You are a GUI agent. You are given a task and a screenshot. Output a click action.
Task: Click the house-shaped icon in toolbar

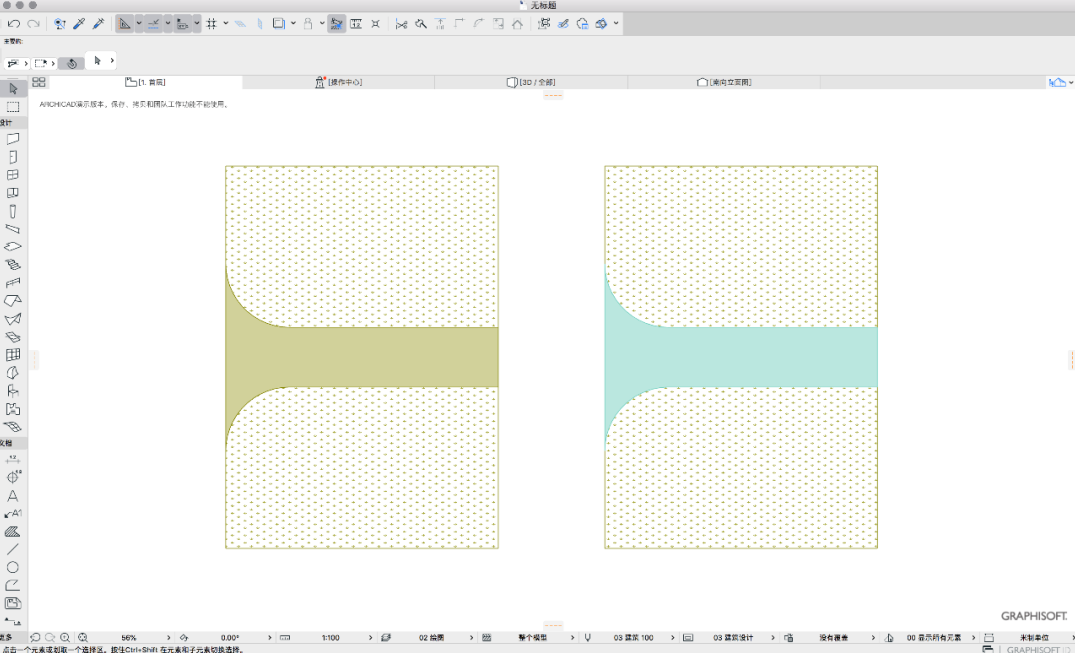[518, 24]
